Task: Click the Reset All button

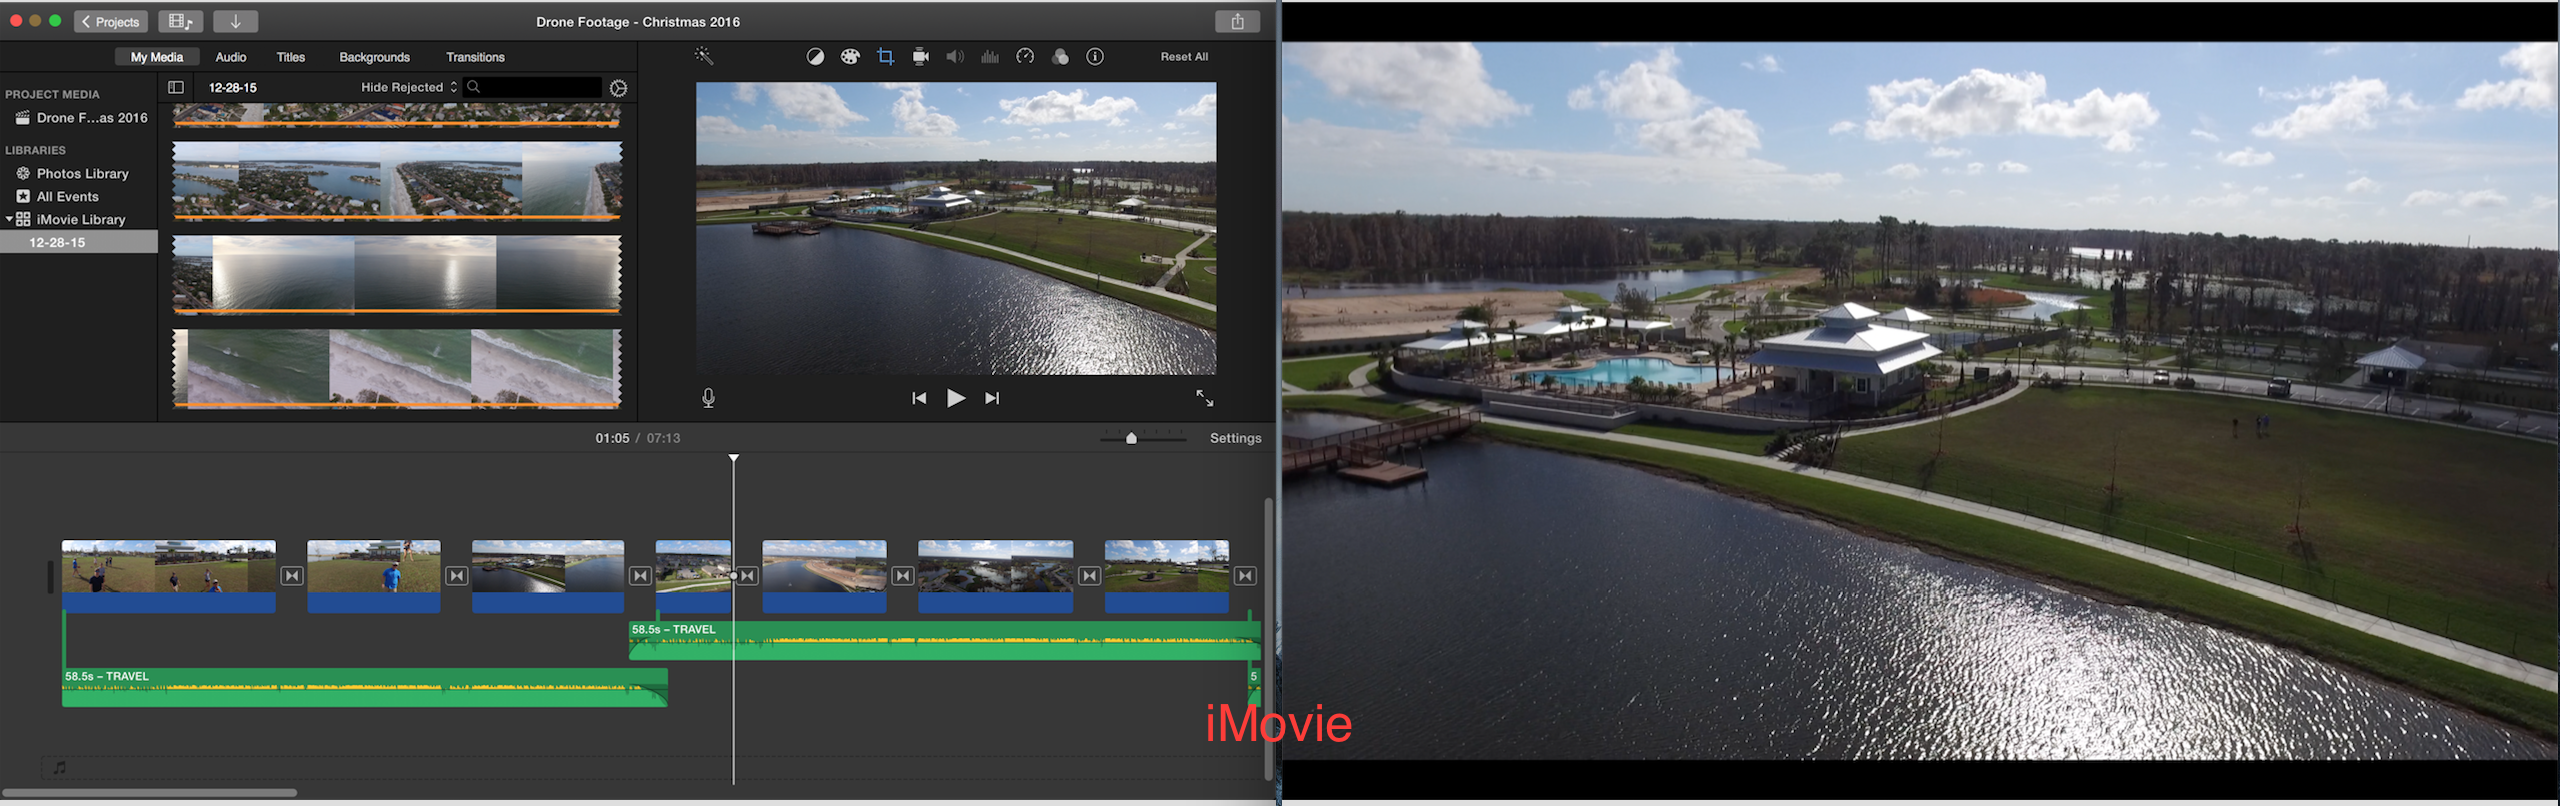Action: 1184,57
